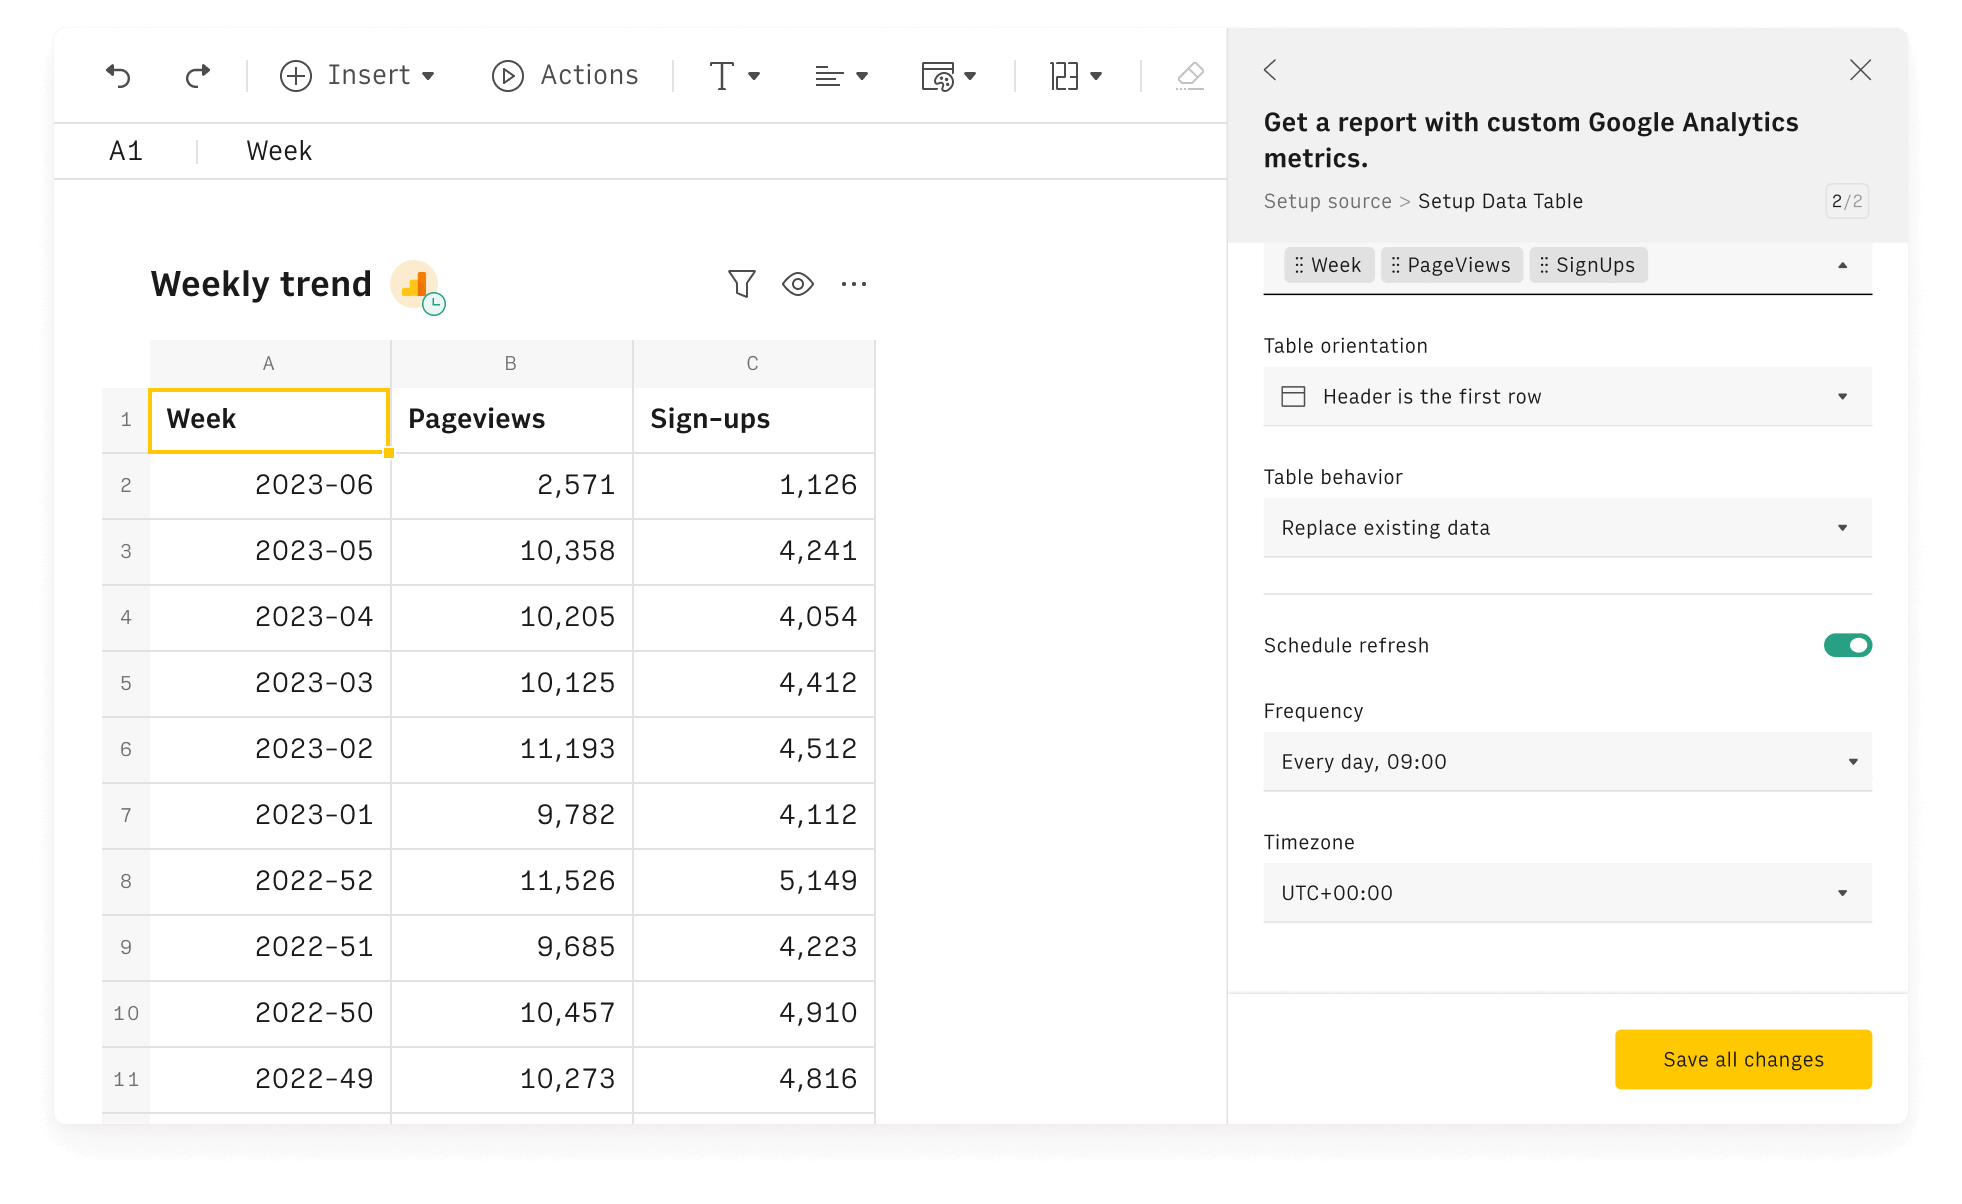
Task: Select cell with 2023-03
Action: (x=270, y=683)
